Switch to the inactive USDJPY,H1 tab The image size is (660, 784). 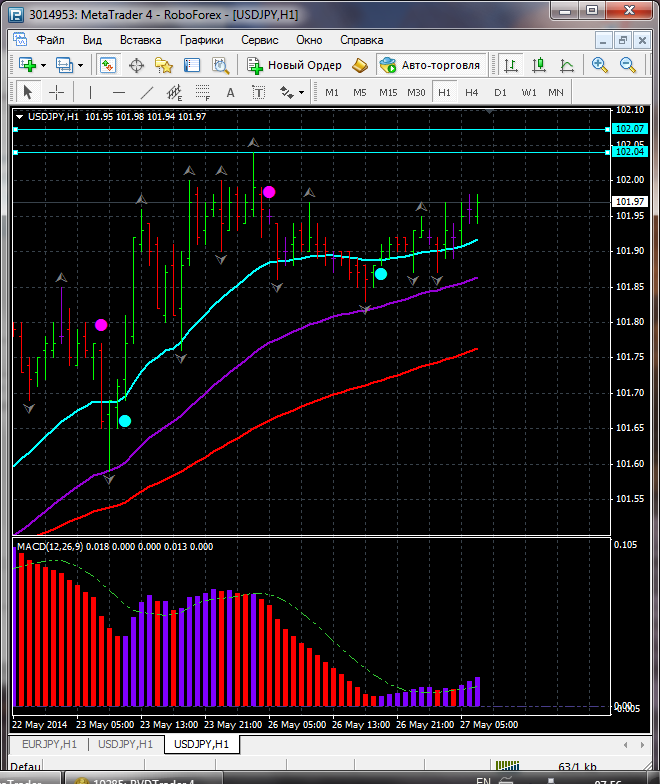click(125, 744)
